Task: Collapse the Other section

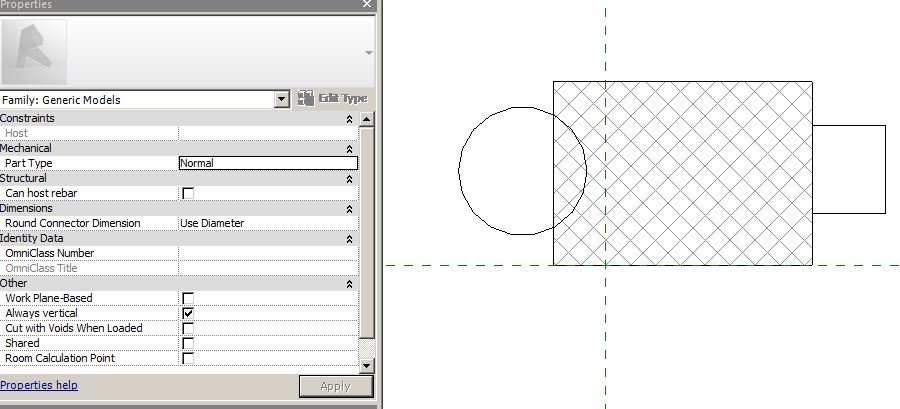Action: pyautogui.click(x=349, y=283)
